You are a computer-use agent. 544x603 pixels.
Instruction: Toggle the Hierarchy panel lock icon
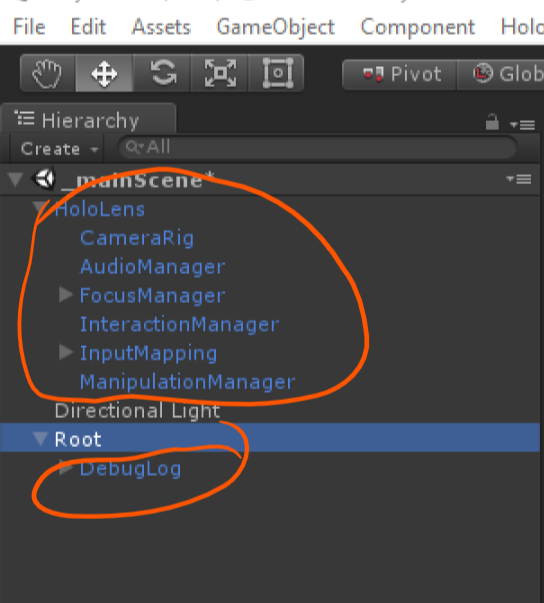coord(492,122)
